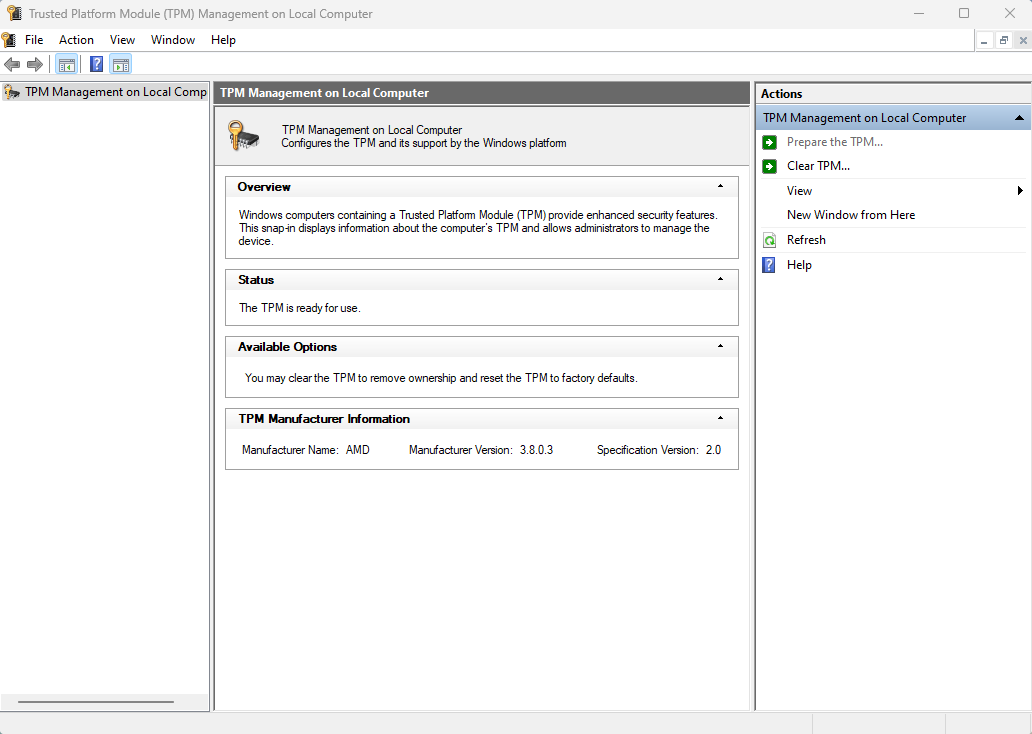The image size is (1032, 734).
Task: Click horizontal scrollbar in tree pane
Action: click(96, 702)
